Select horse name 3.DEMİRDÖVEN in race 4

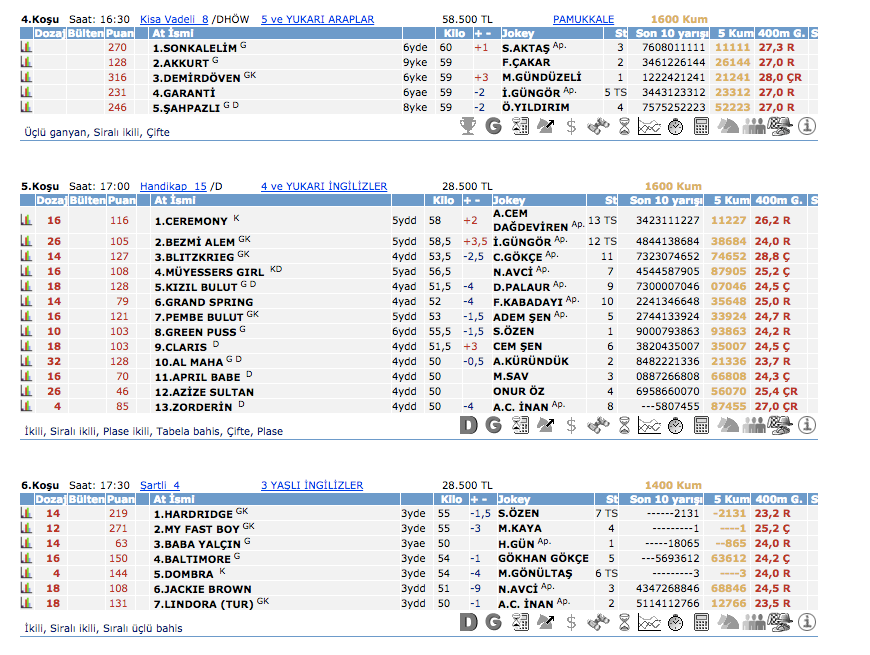[196, 77]
